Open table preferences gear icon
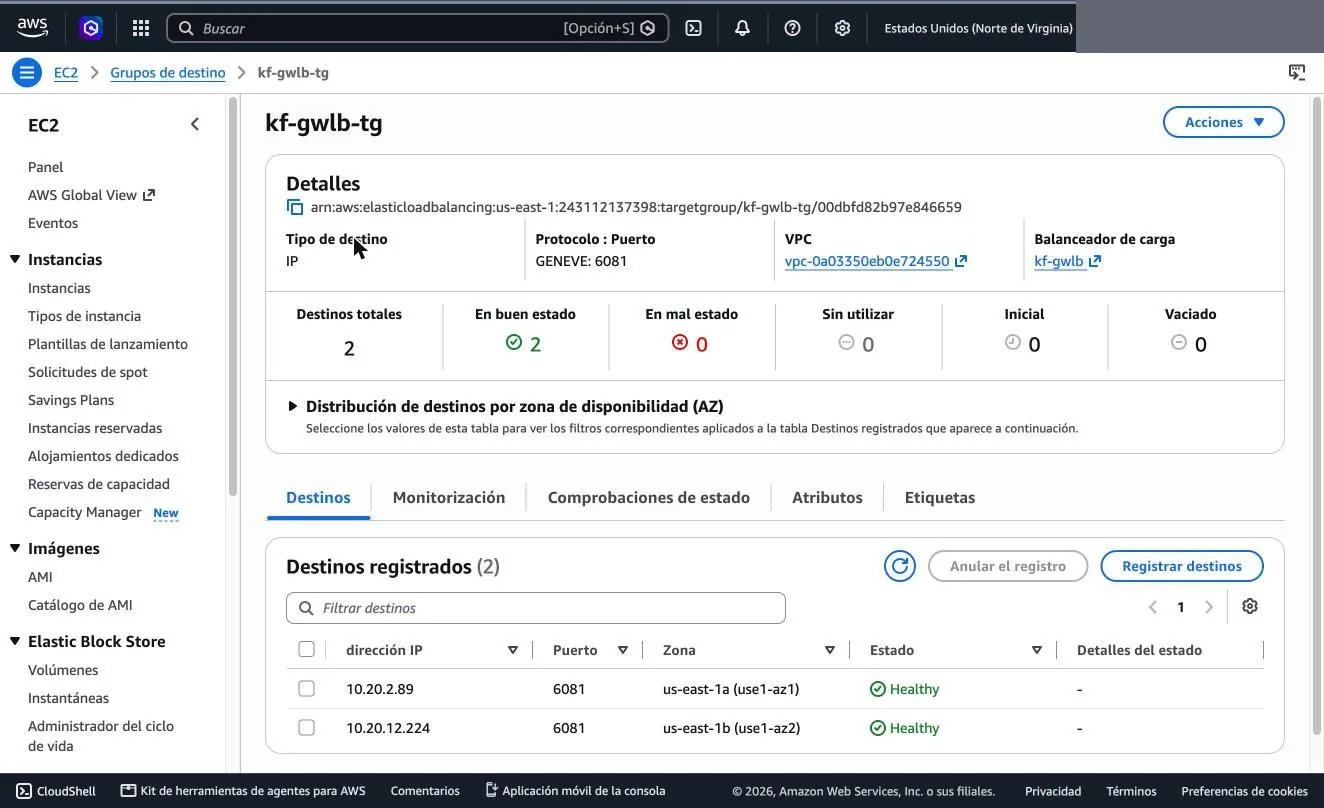The width and height of the screenshot is (1324, 808). pyautogui.click(x=1249, y=606)
